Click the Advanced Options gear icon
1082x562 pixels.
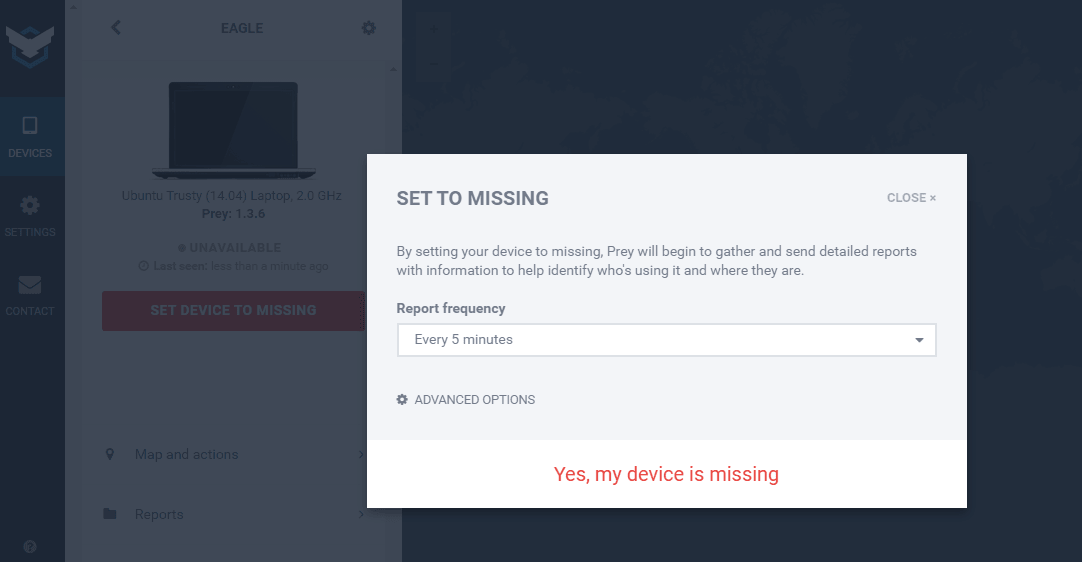pos(402,400)
